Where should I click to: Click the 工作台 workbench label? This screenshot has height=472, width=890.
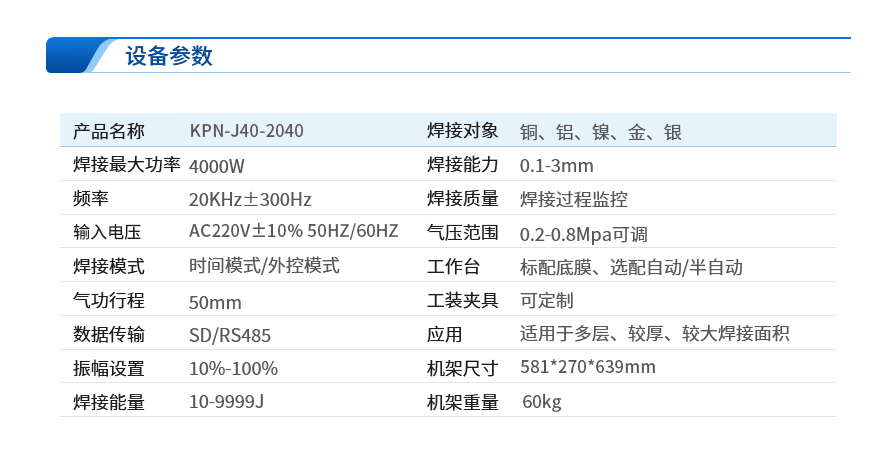(x=453, y=267)
